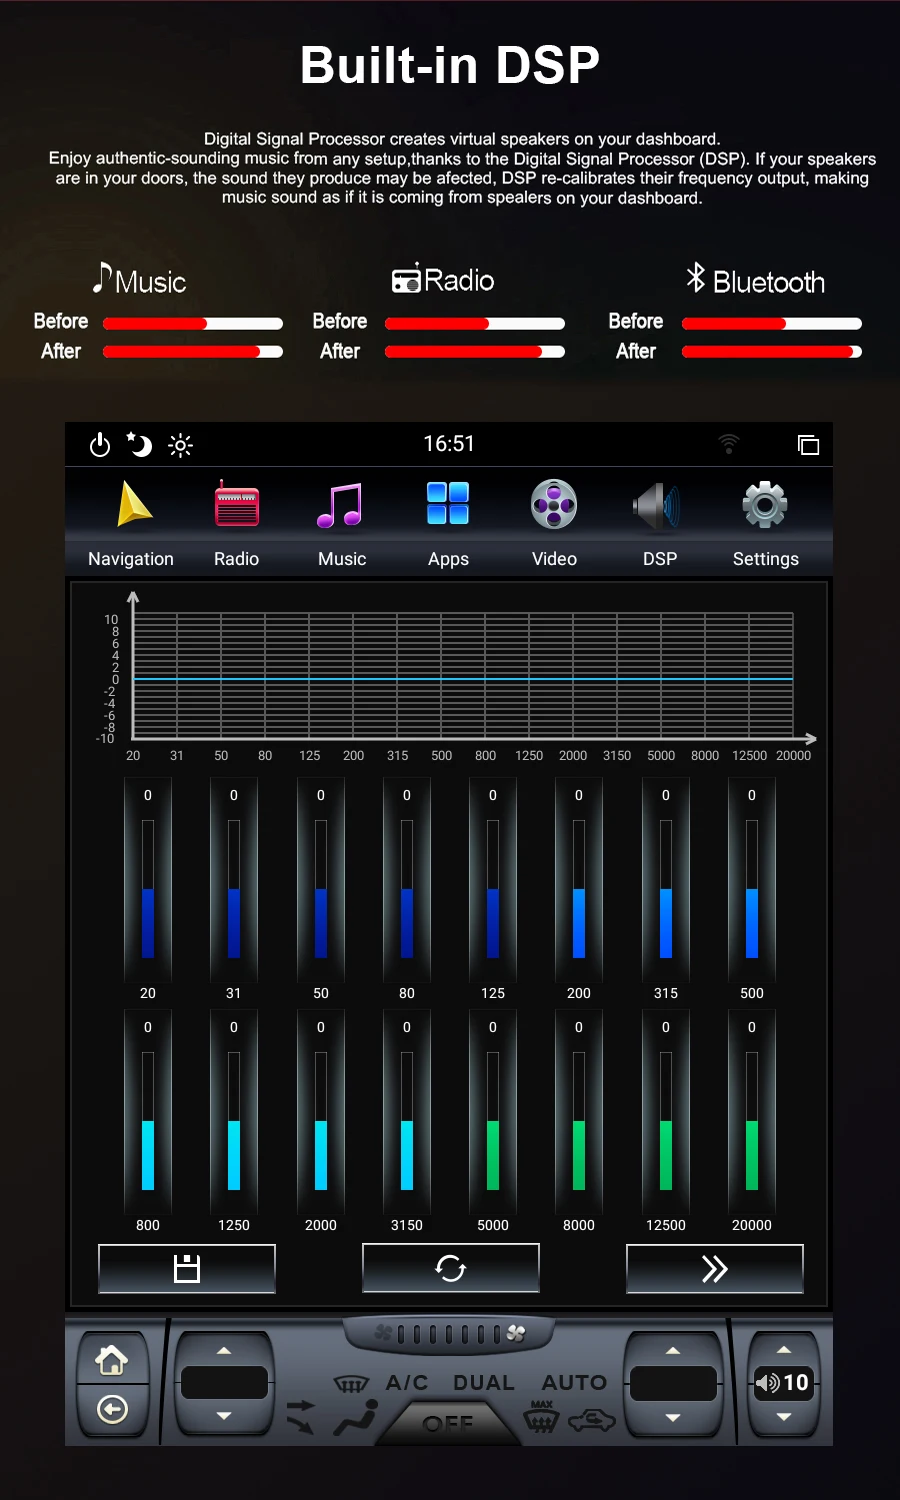This screenshot has height=1500, width=900.
Task: Tap the power icon in status bar
Action: (100, 445)
